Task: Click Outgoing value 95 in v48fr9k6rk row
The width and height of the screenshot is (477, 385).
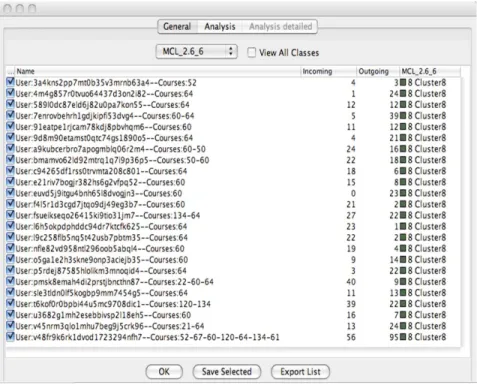Action: pos(394,337)
